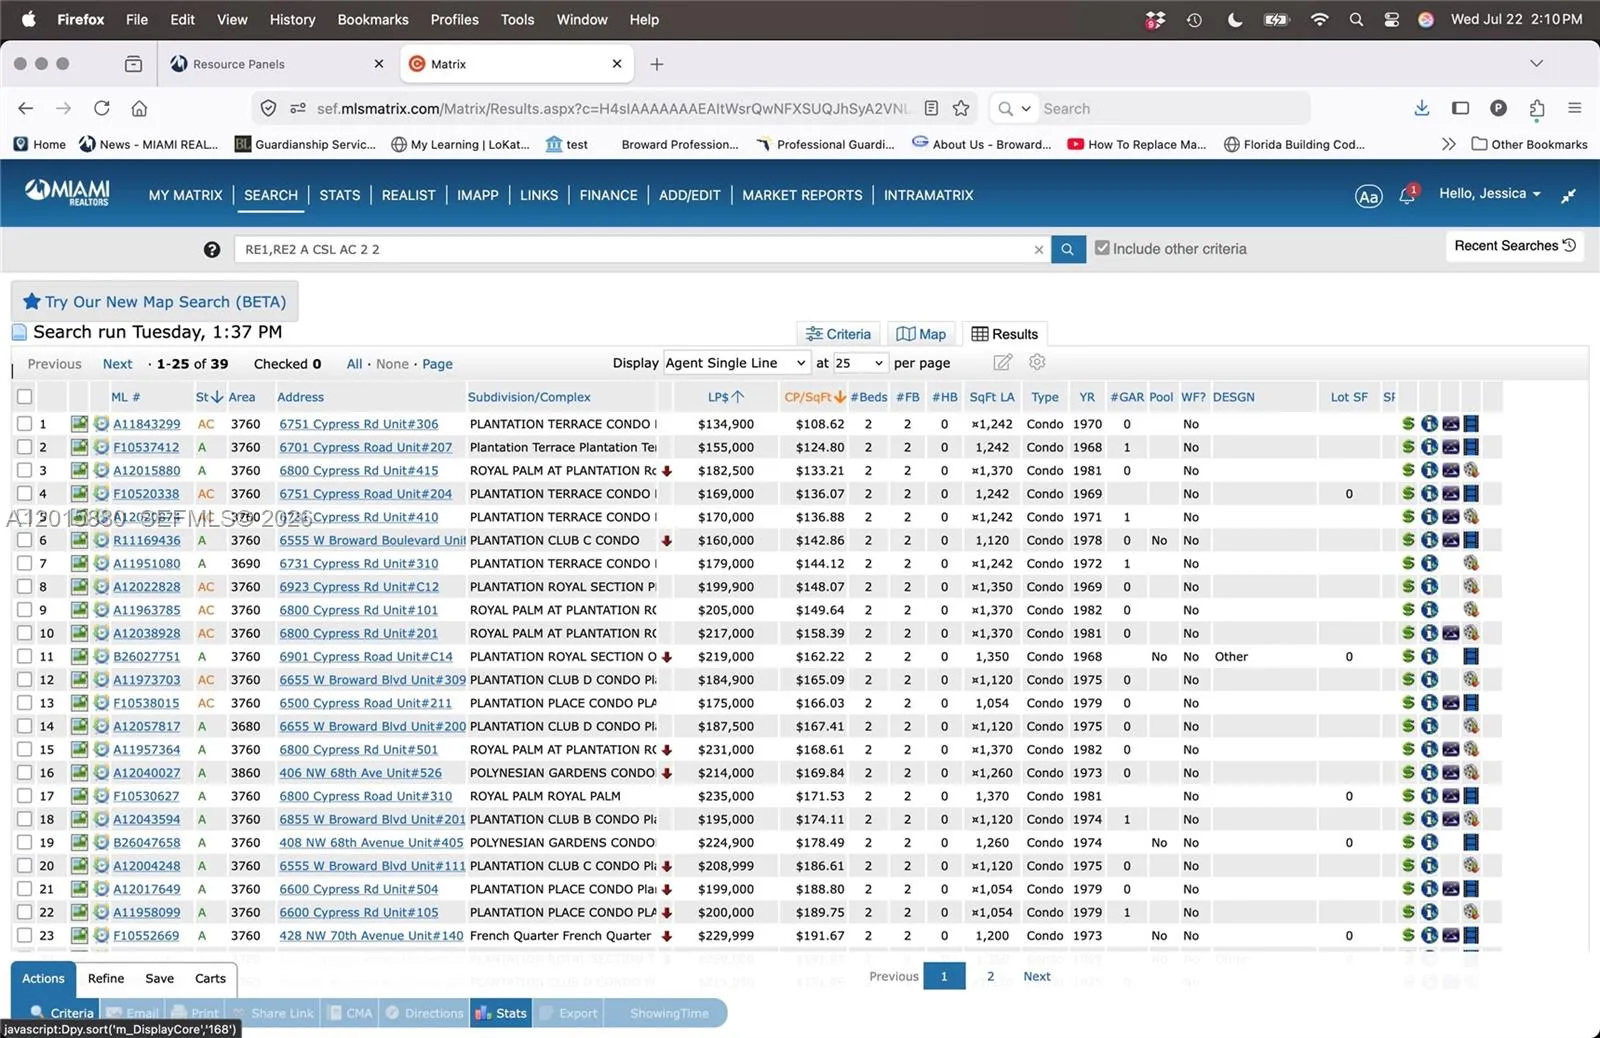Open the info icon on row 2
The image size is (1600, 1038).
coord(1429,447)
